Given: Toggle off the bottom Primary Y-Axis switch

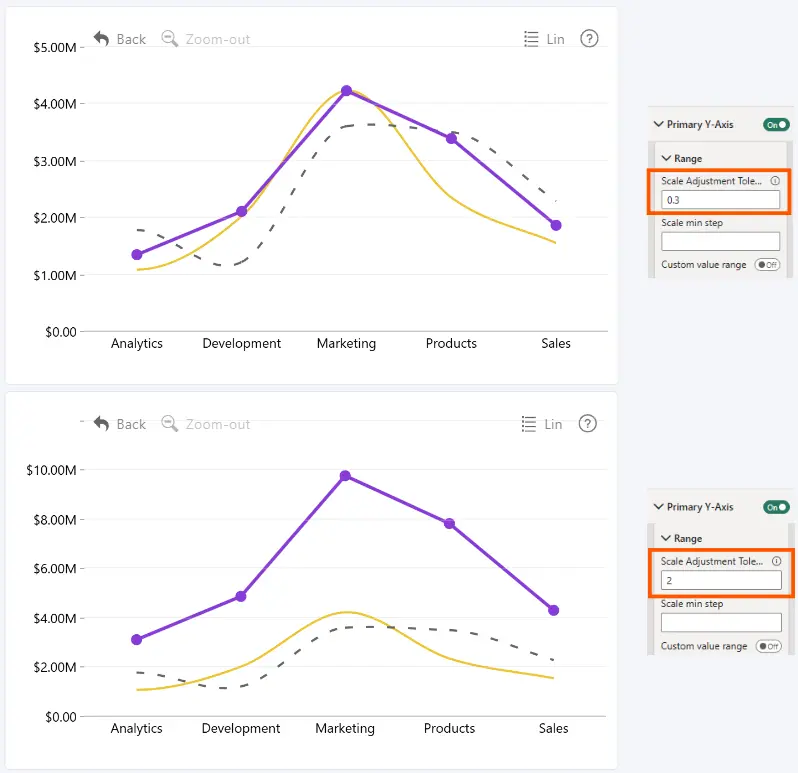Looking at the screenshot, I should (x=776, y=507).
